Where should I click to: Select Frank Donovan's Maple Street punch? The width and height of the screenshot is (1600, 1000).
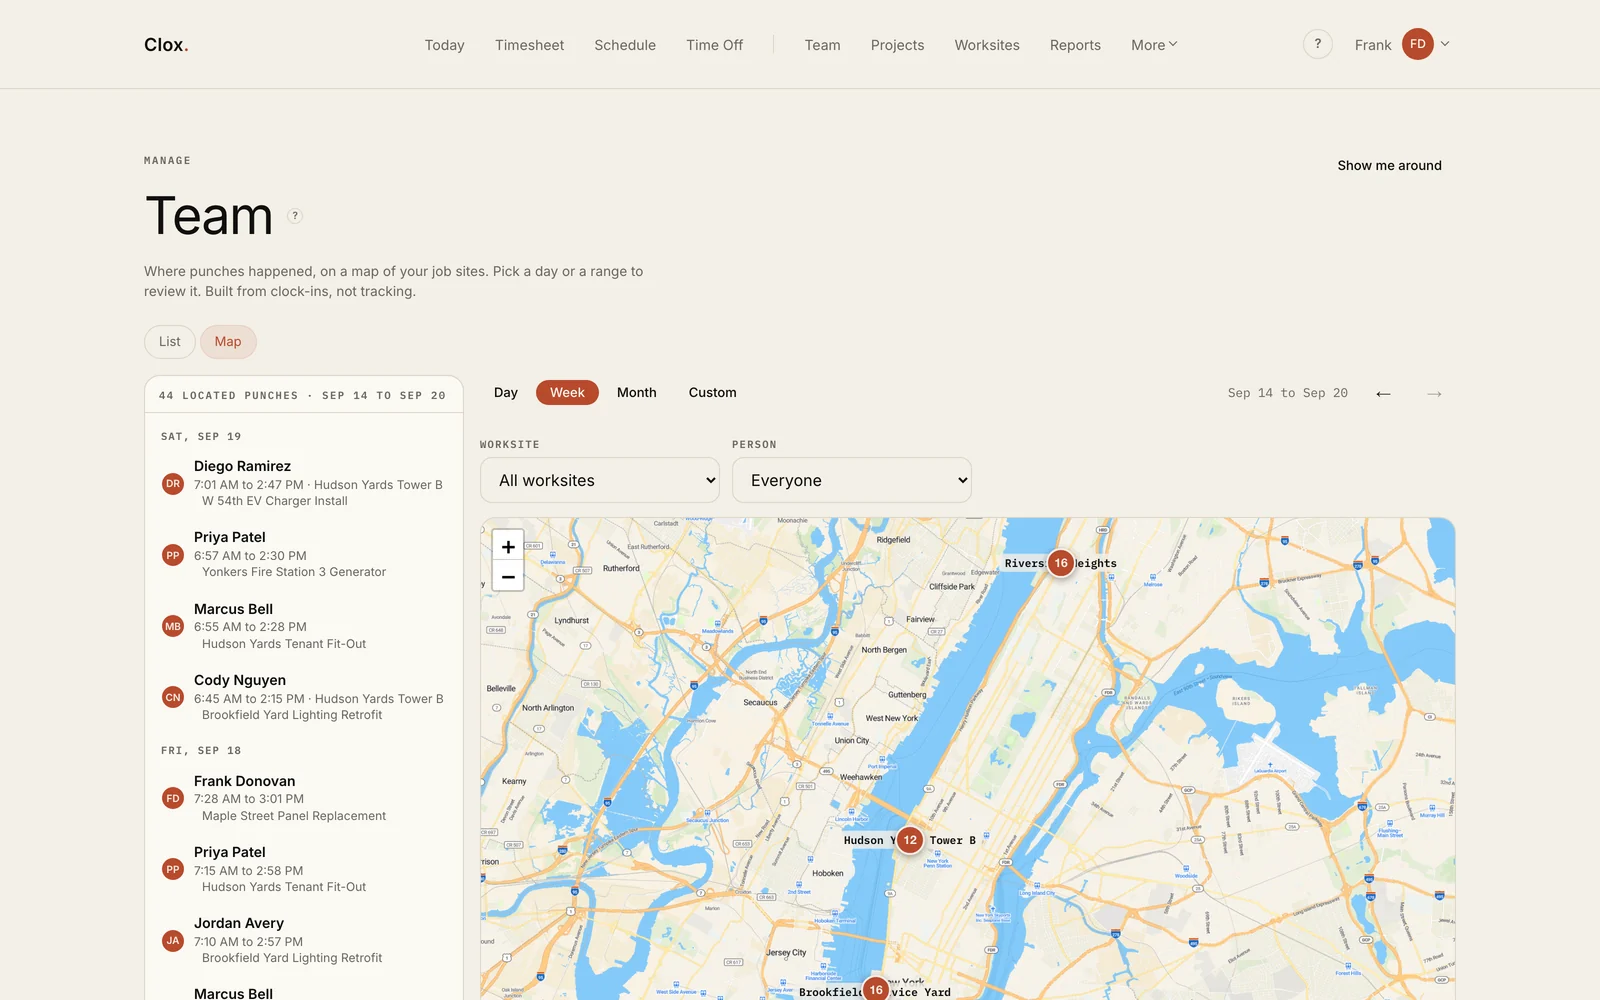tap(304, 798)
